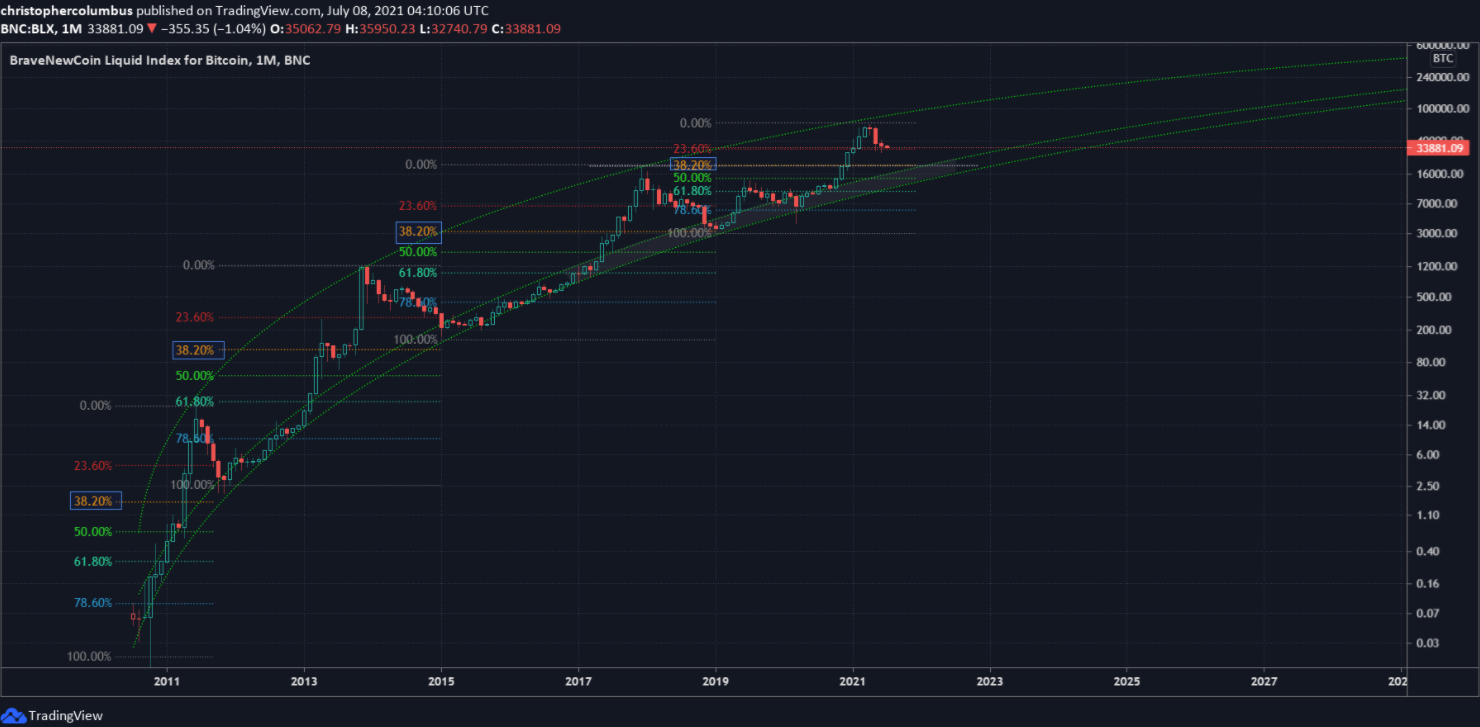Screen dimensions: 1480x727
Task: Click the 6.00 price axis label
Action: 1428,455
